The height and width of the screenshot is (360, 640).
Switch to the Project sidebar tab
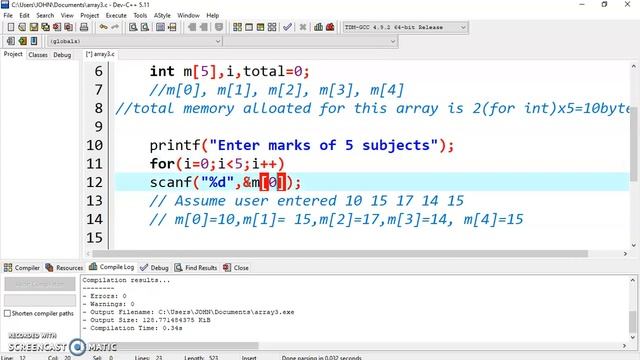pyautogui.click(x=13, y=54)
